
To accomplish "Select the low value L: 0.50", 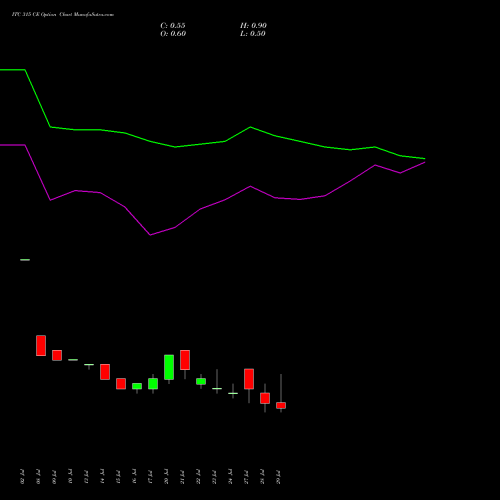I will click(x=253, y=34).
